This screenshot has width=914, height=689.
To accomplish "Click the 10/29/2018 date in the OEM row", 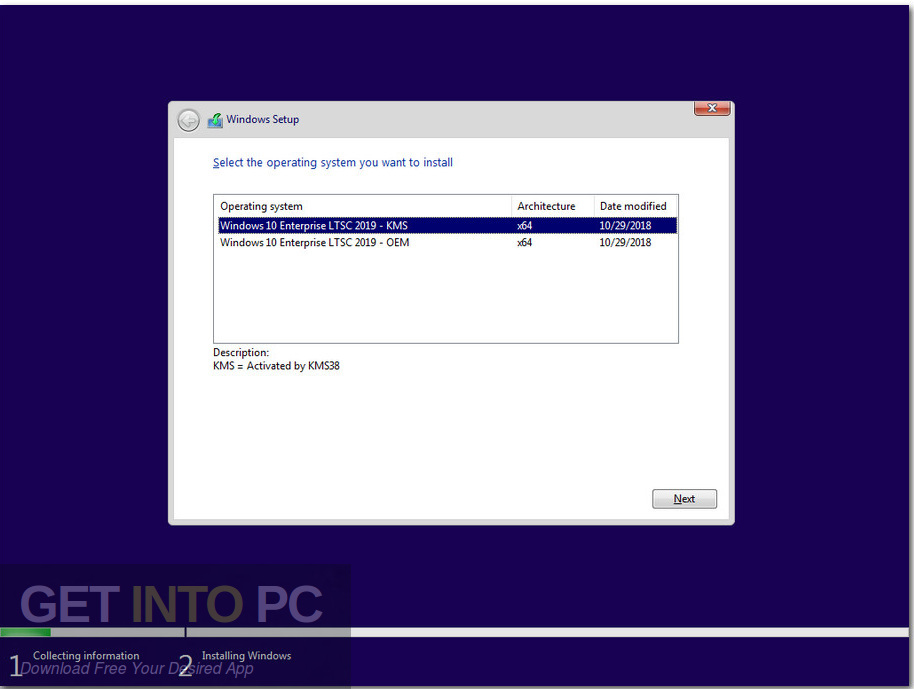I will (624, 242).
